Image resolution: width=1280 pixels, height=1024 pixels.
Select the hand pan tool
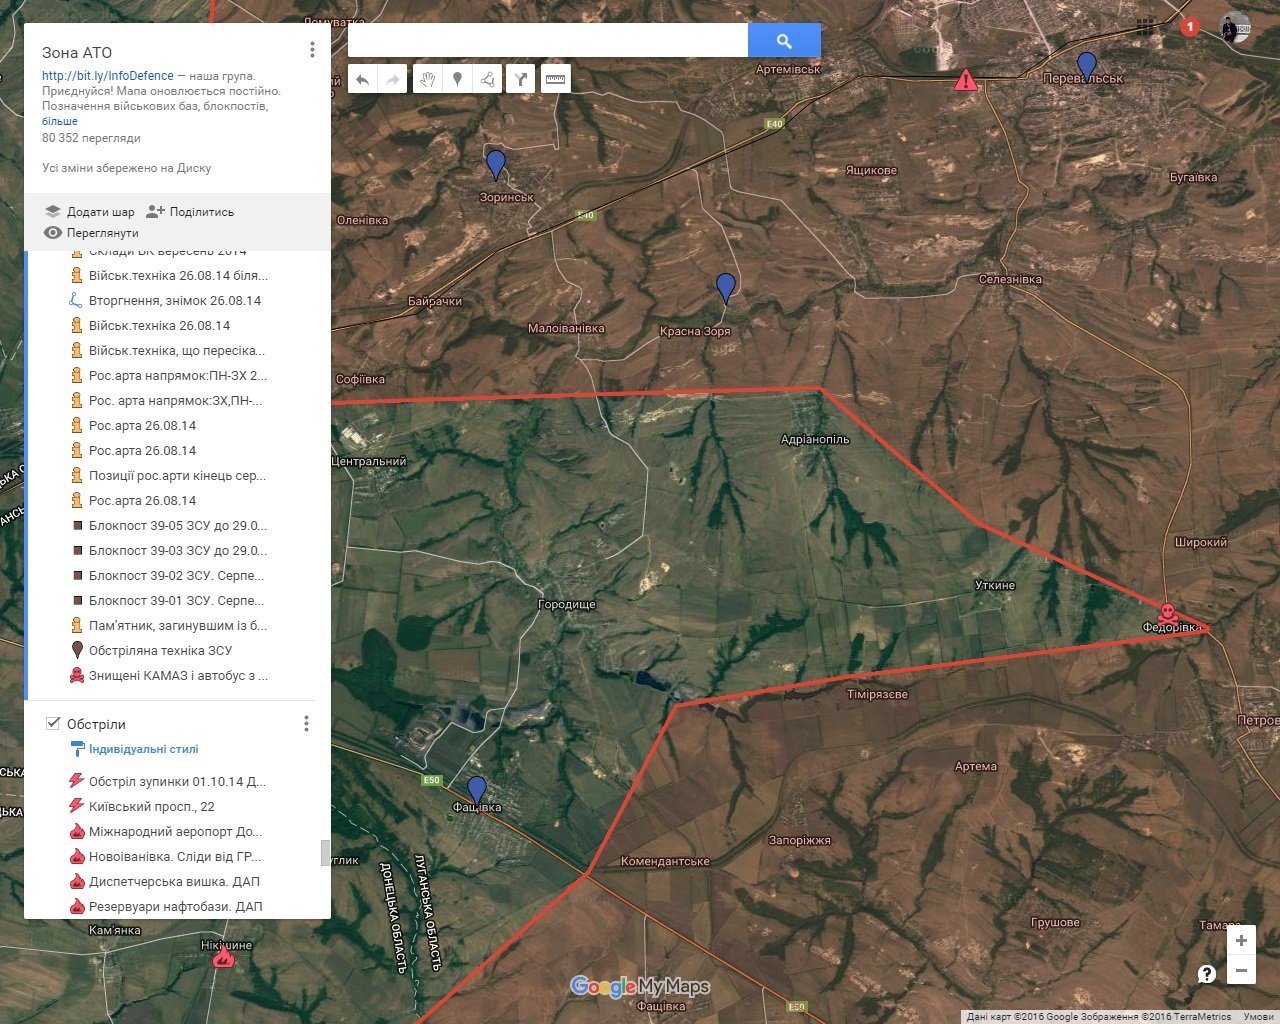(427, 79)
